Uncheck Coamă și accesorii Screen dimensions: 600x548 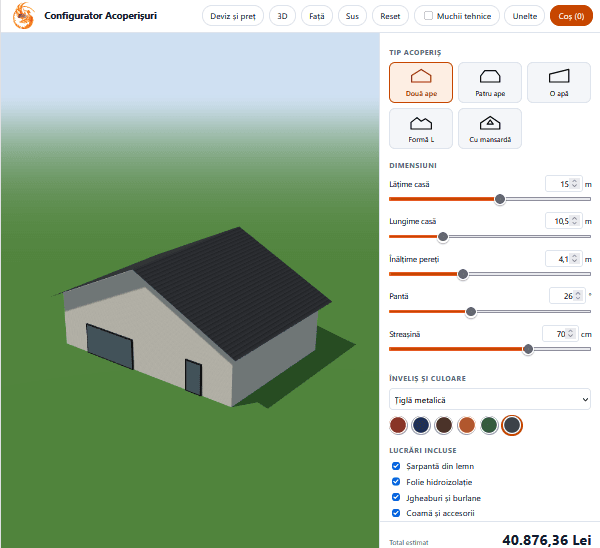tap(396, 513)
